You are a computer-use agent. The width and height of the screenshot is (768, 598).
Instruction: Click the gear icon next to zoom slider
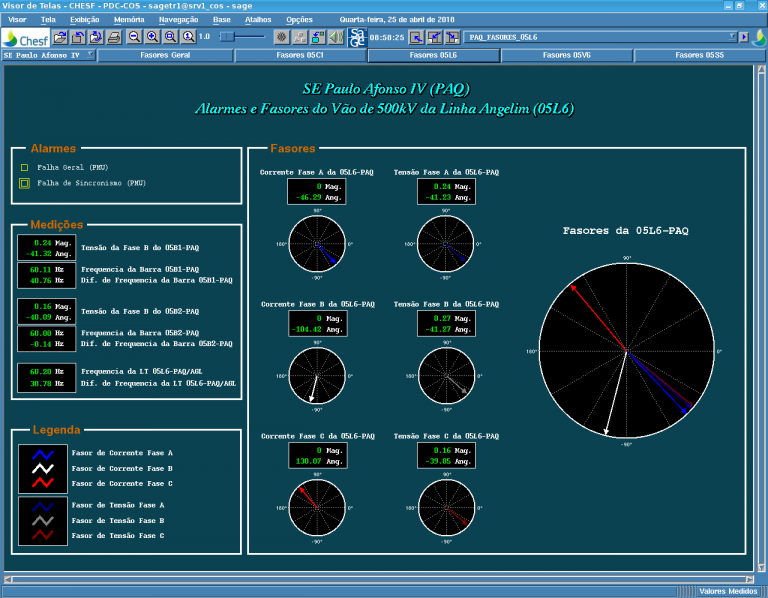(281, 37)
